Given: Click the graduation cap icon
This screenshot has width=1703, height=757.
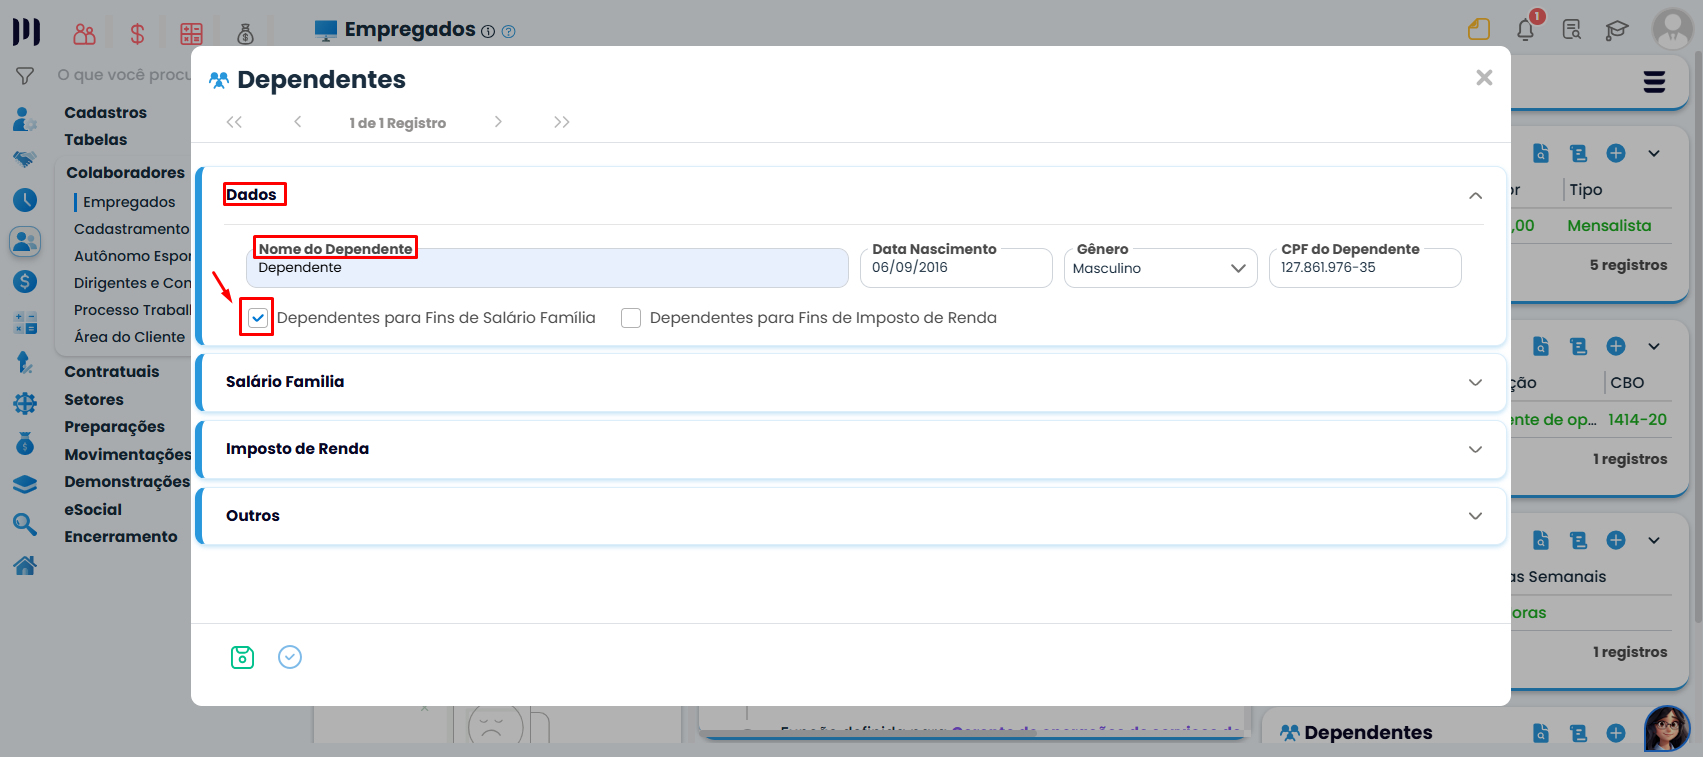Looking at the screenshot, I should (1616, 30).
